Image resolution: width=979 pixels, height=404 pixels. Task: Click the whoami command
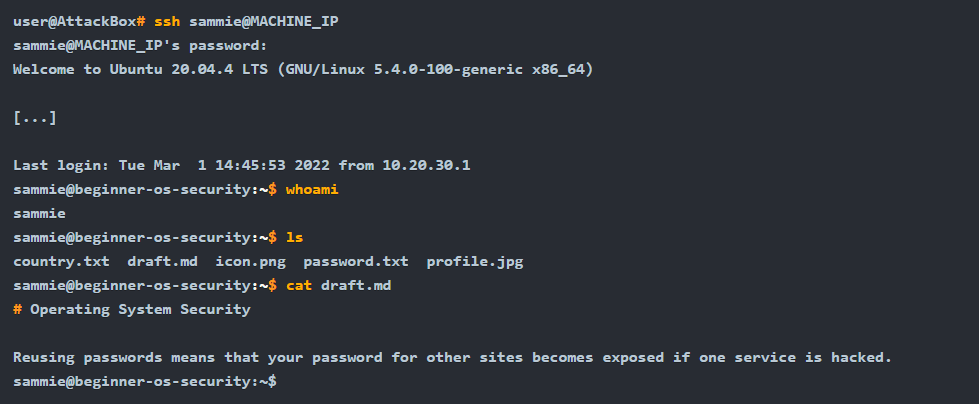312,189
